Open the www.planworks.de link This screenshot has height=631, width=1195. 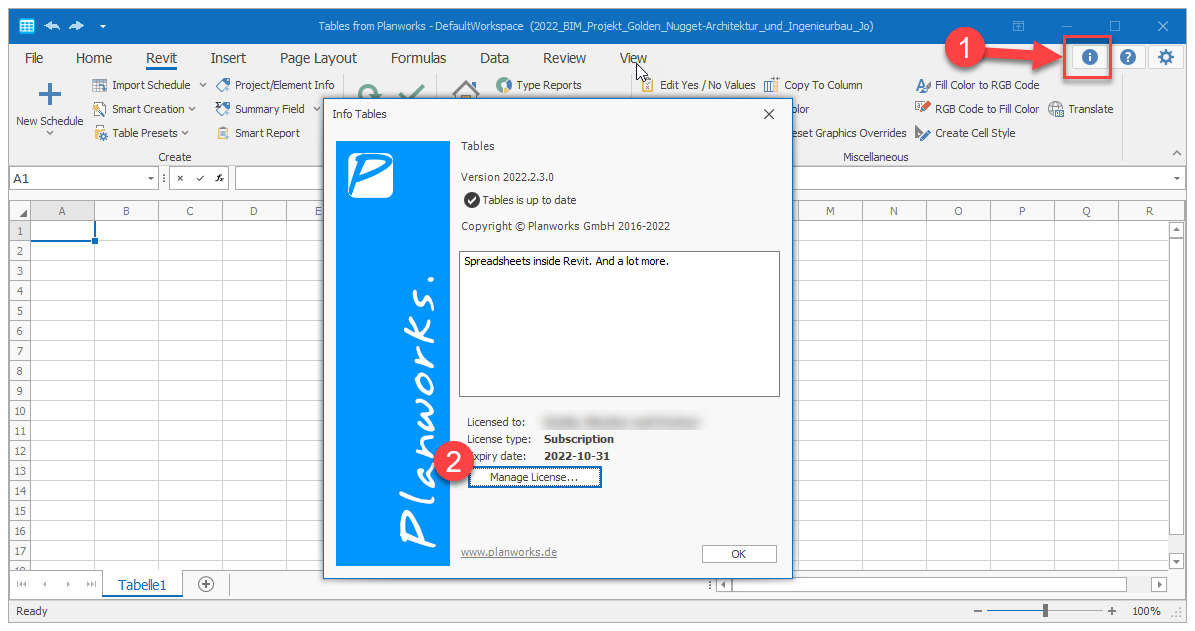tap(509, 552)
